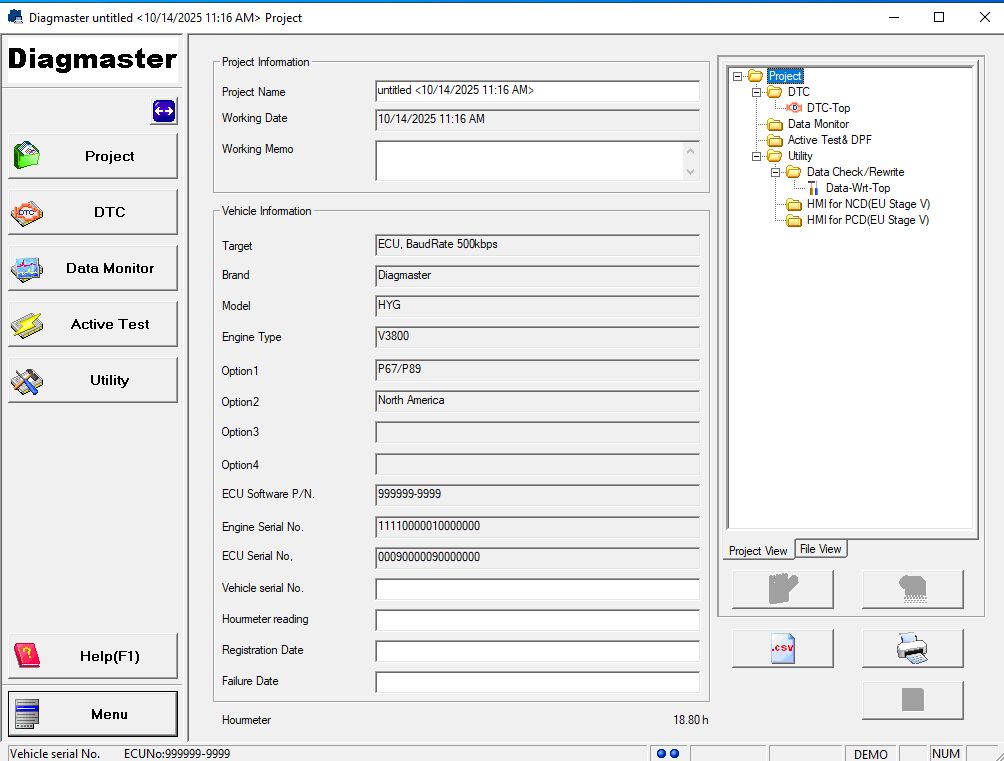Screen dimensions: 1004x761
Task: Click the DEMO indicator in the status bar
Action: (x=870, y=754)
